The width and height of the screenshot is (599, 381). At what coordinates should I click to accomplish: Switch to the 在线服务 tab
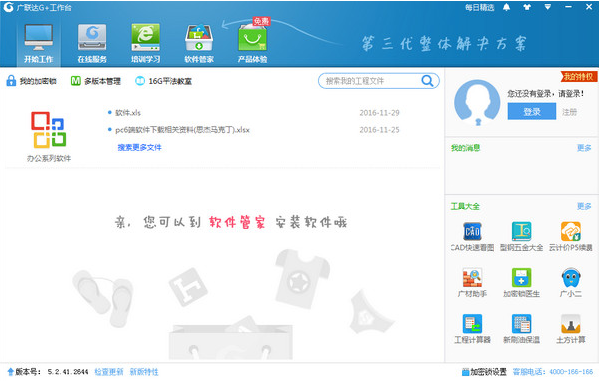[x=92, y=43]
